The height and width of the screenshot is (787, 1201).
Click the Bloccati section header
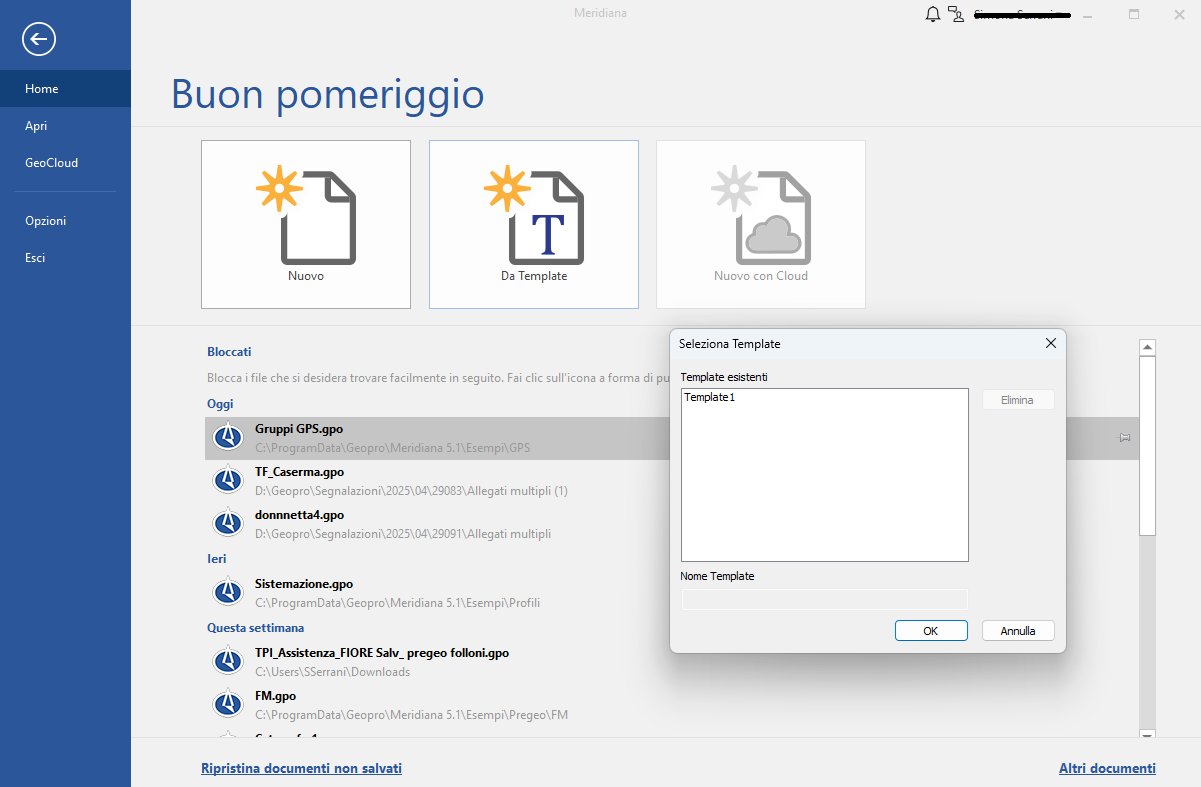pyautogui.click(x=229, y=352)
